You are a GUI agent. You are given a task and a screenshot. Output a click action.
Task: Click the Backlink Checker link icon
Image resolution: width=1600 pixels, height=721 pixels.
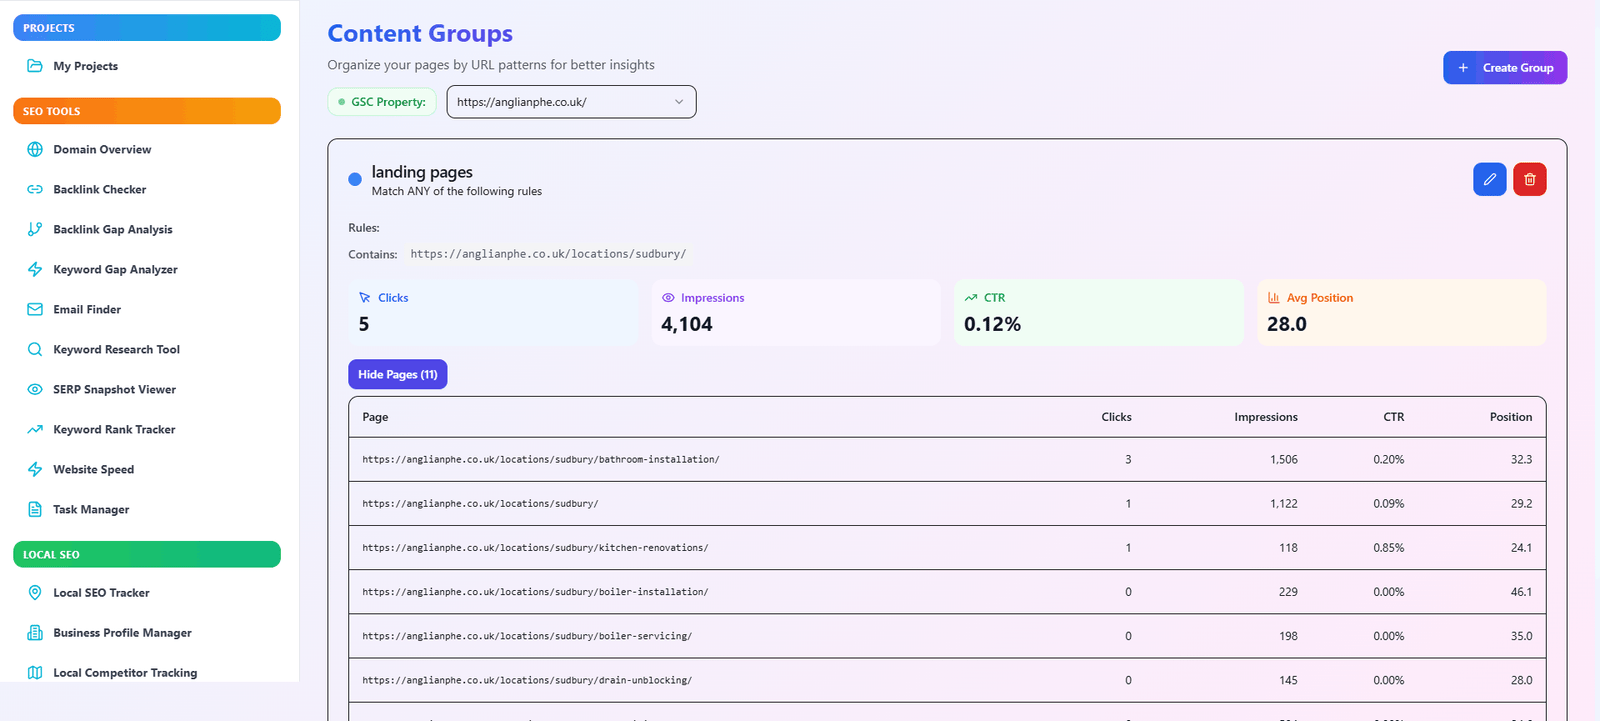[x=35, y=189]
